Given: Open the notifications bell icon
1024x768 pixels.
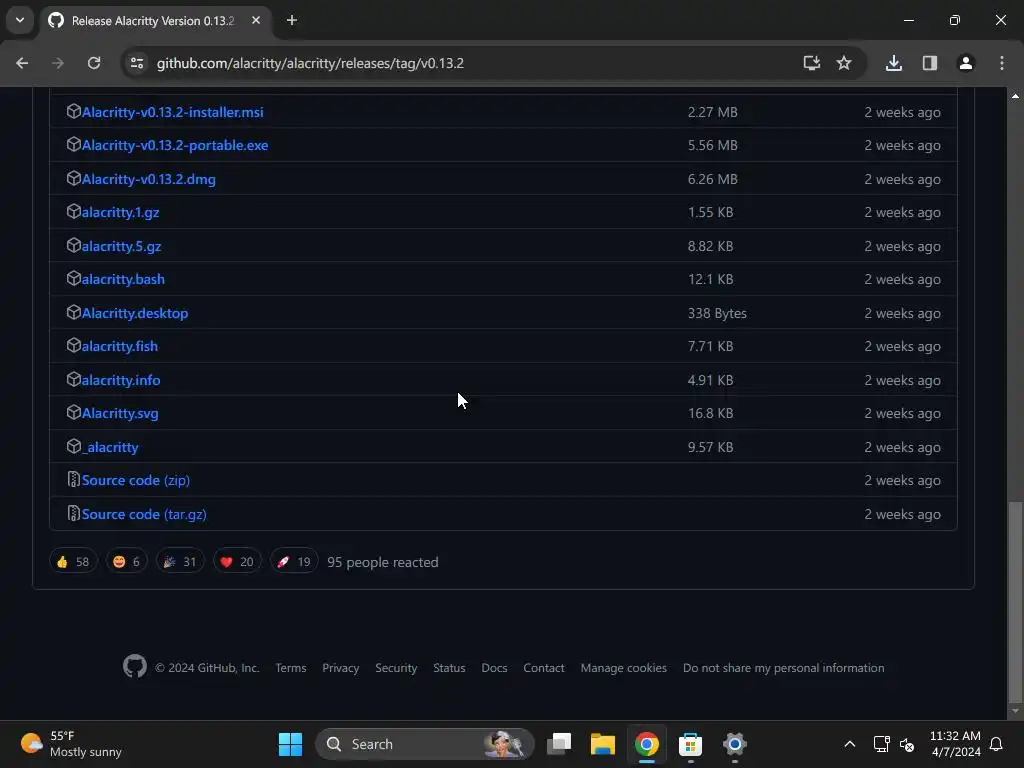Looking at the screenshot, I should click(996, 744).
